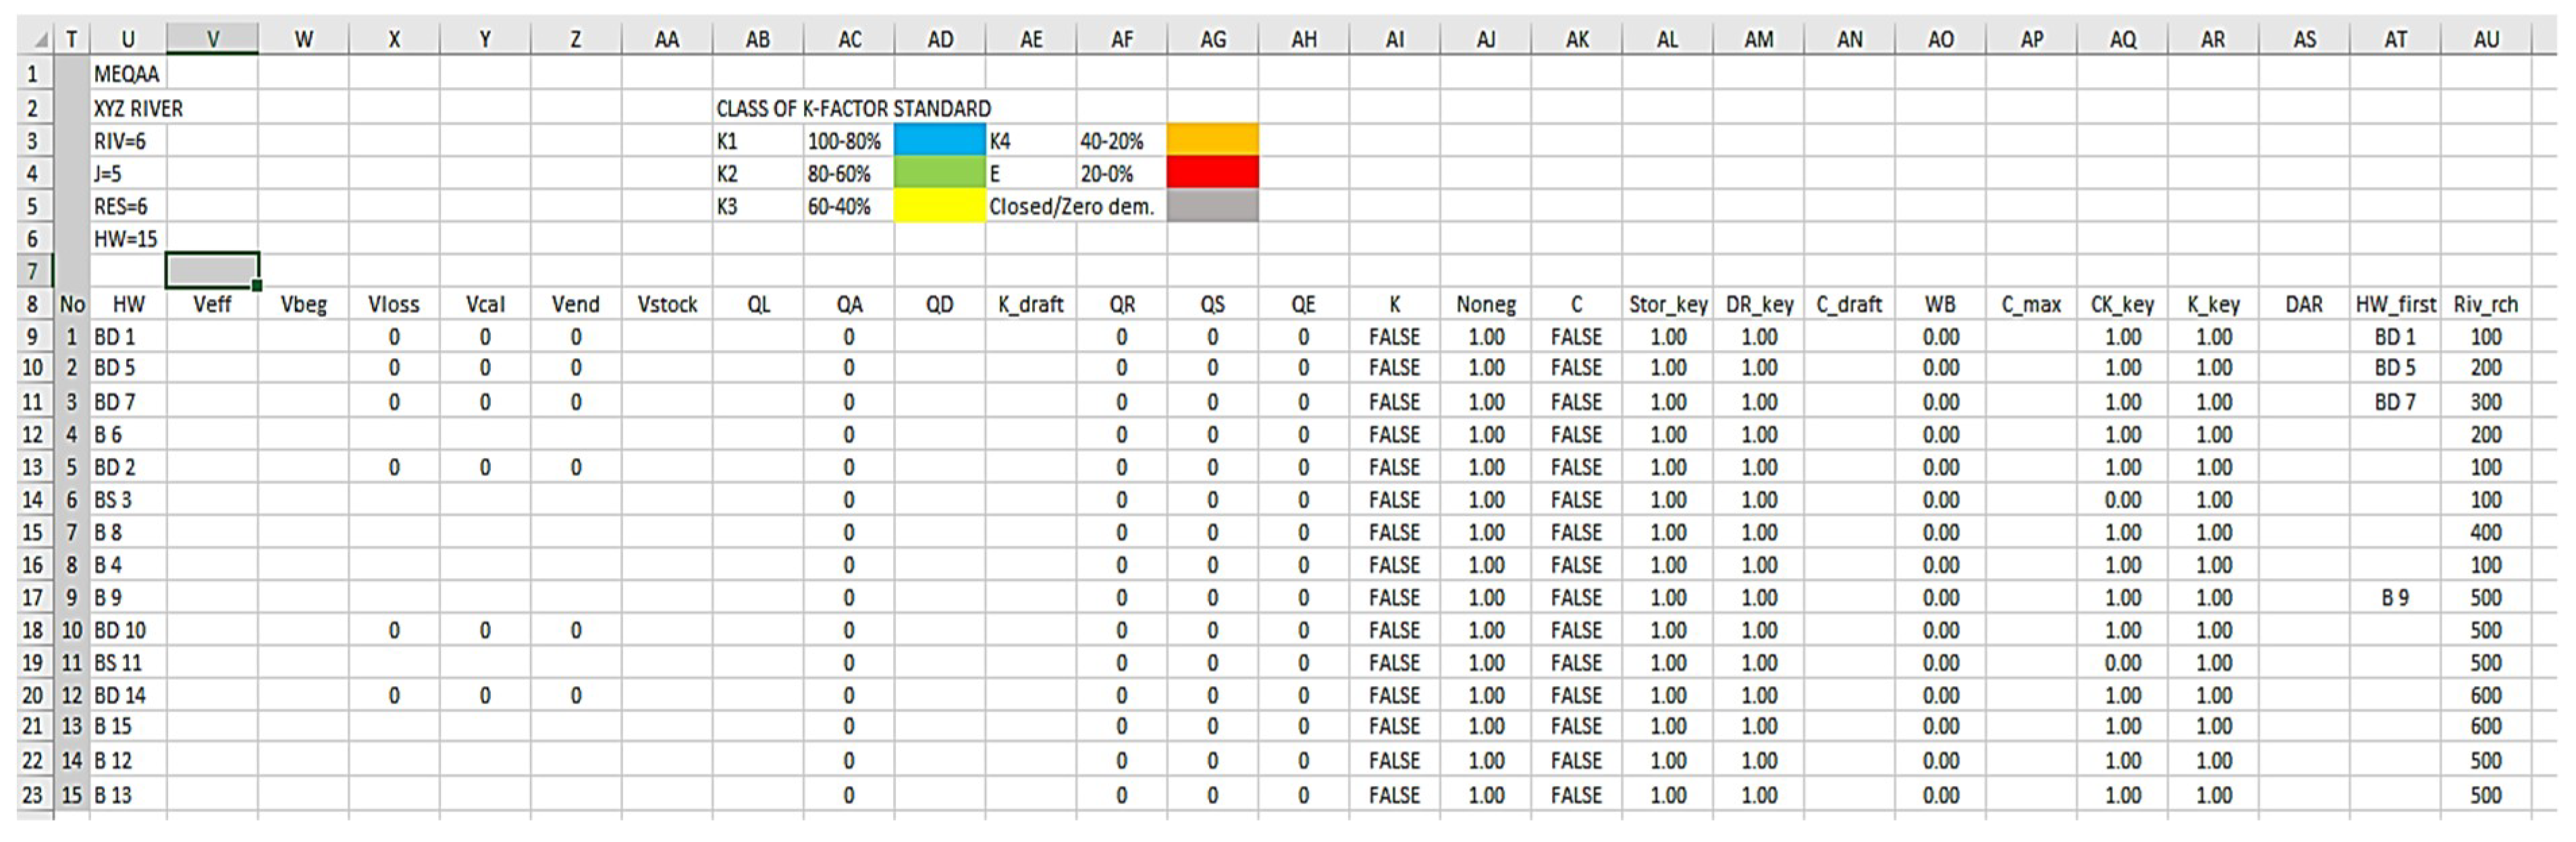Click the column AU header
The width and height of the screenshot is (2576, 842).
point(2486,39)
